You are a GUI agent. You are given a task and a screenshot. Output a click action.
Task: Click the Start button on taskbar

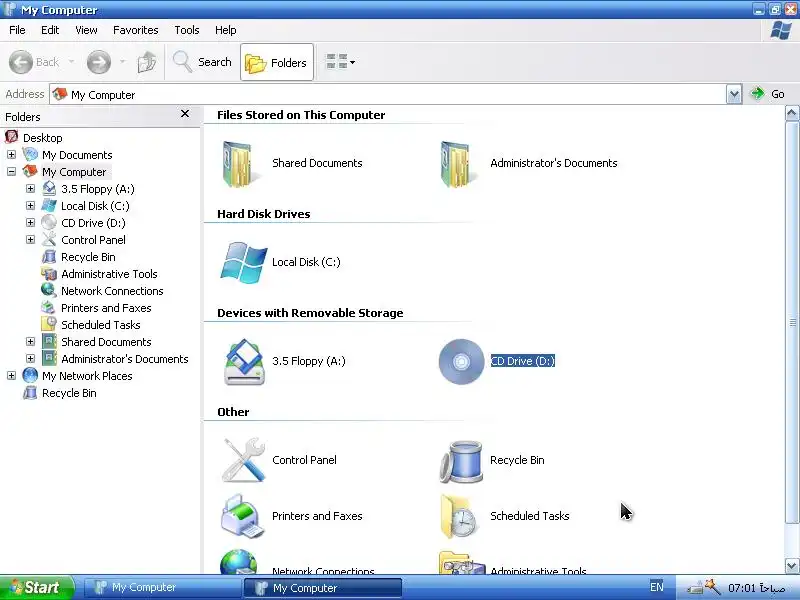click(37, 587)
